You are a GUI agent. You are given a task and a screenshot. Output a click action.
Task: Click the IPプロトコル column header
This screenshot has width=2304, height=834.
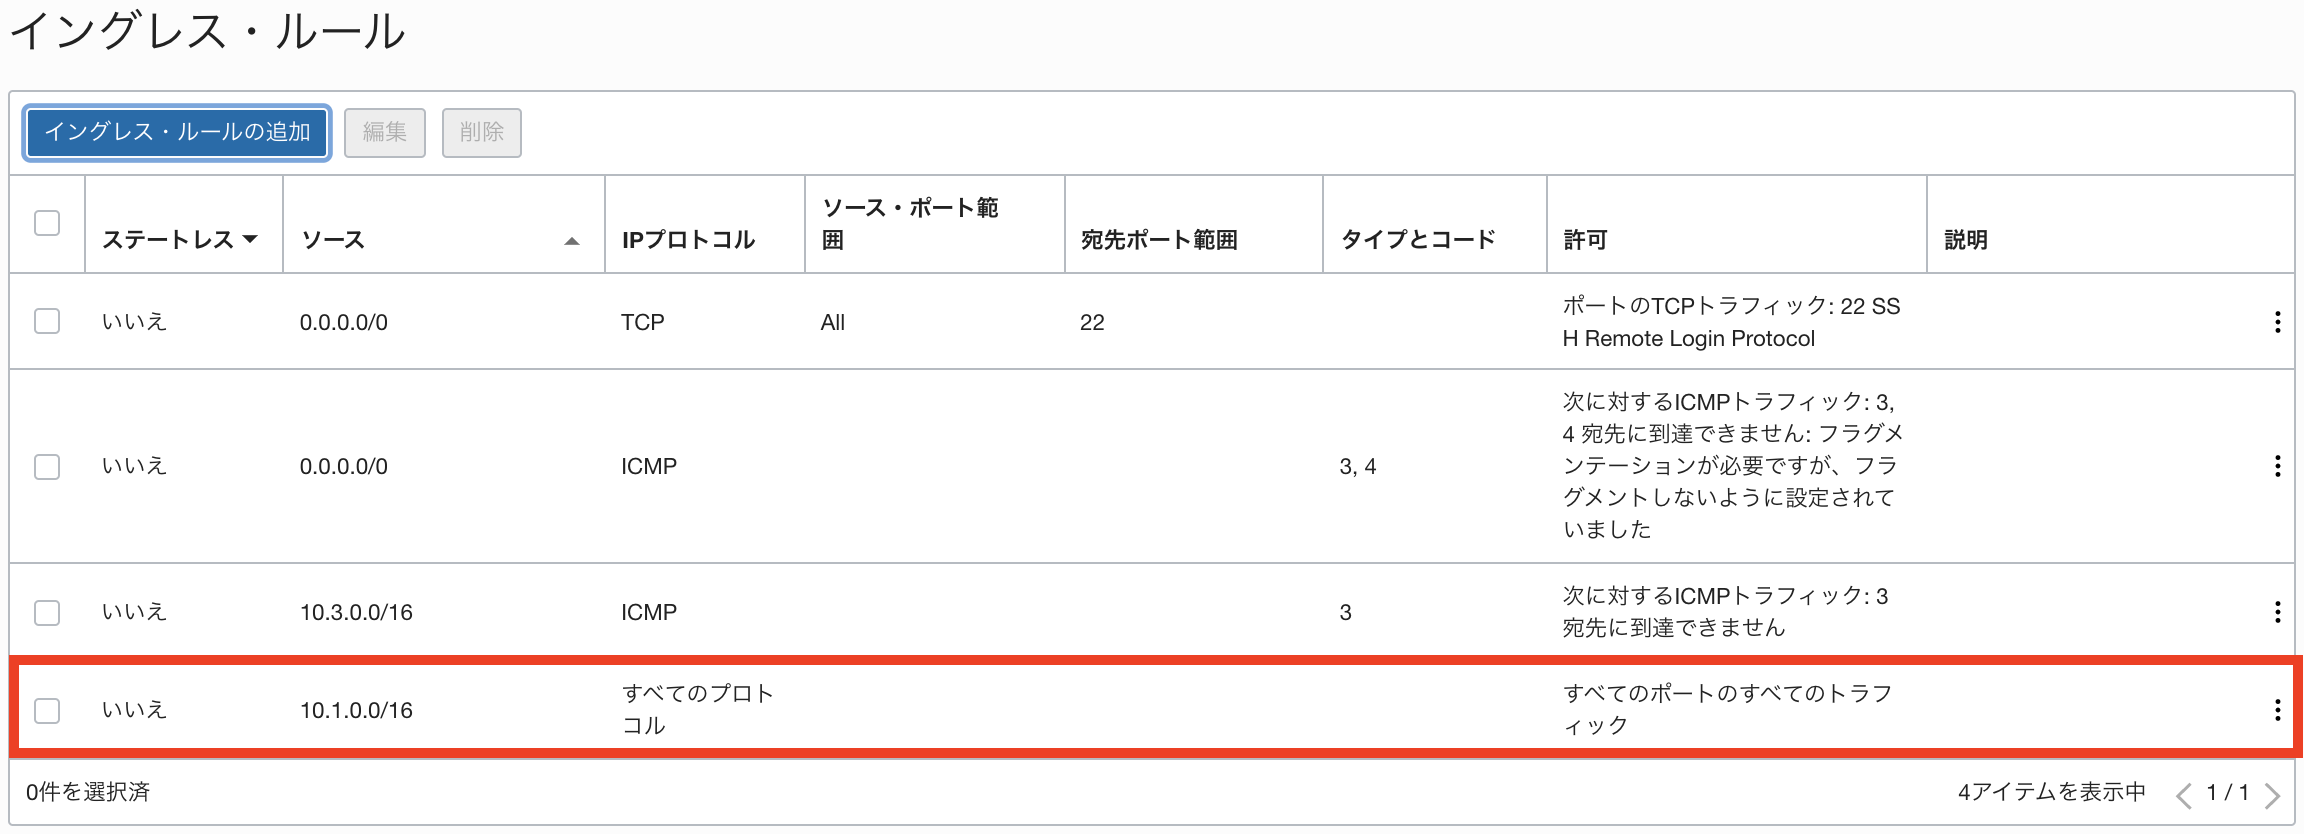[x=689, y=239]
